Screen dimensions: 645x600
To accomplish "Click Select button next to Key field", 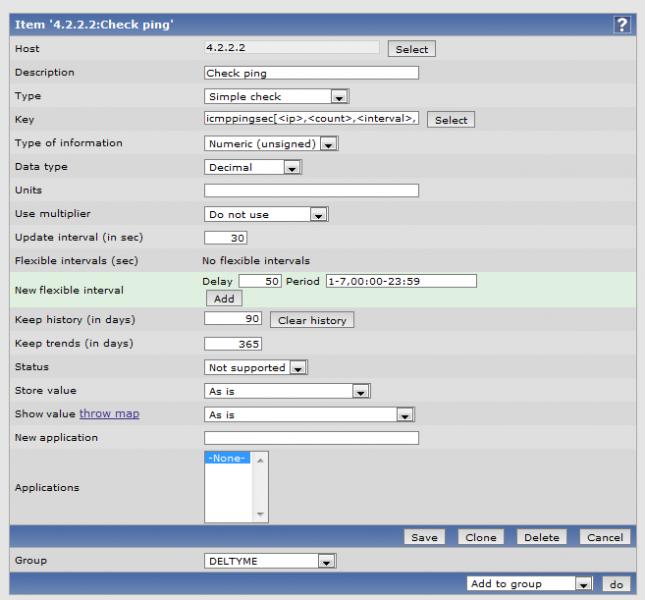I will 451,120.
